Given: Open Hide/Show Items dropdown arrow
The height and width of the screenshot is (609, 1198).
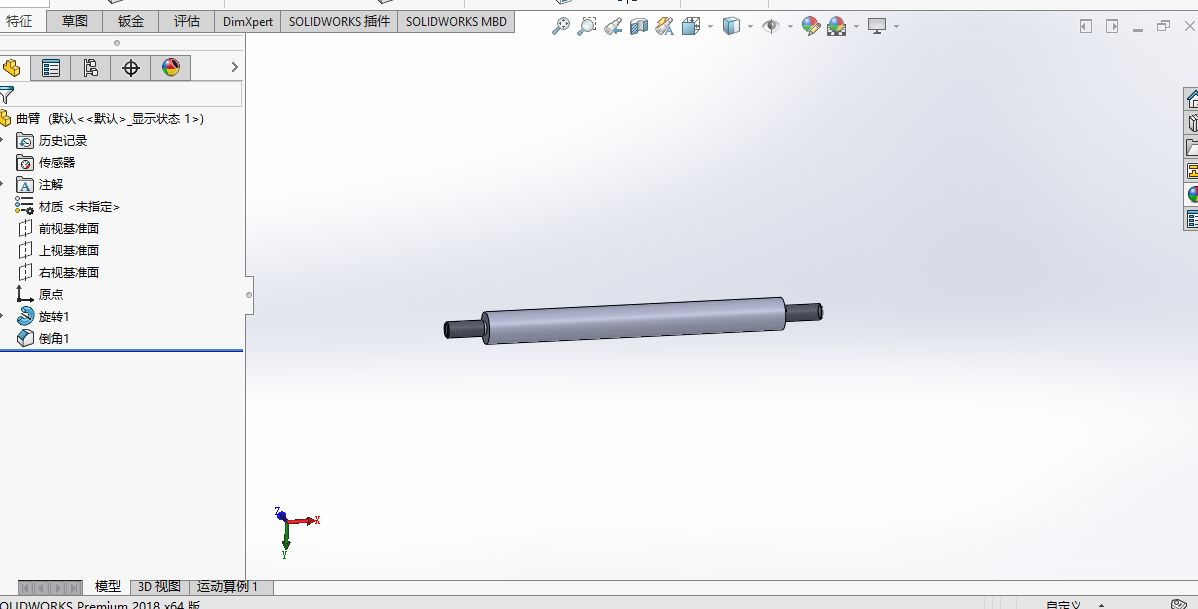Looking at the screenshot, I should point(790,27).
